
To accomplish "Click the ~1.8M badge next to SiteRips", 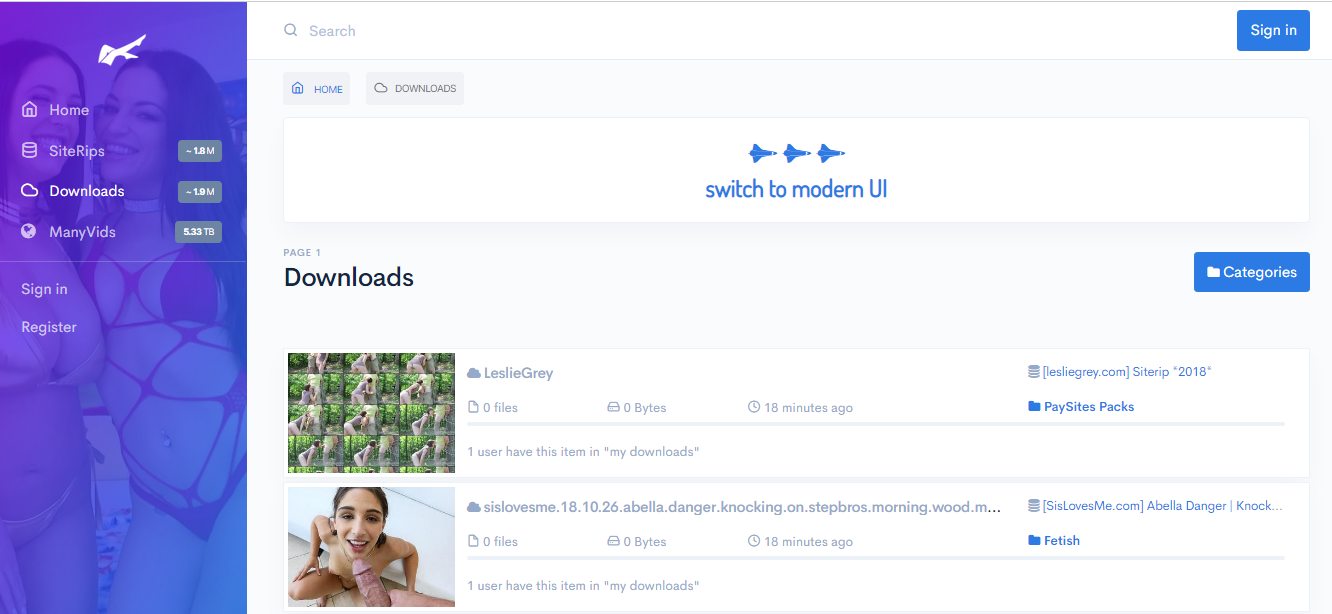I will 200,151.
